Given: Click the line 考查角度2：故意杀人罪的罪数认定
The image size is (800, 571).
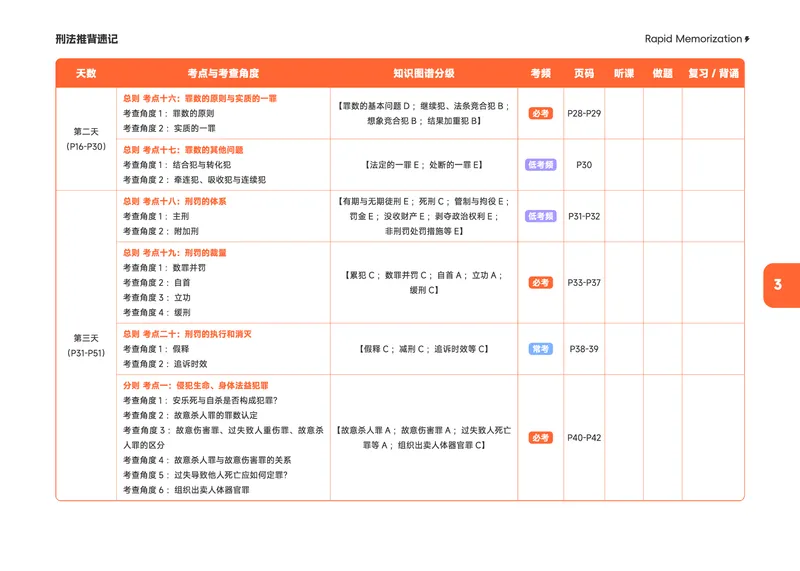Looking at the screenshot, I should pos(190,415).
